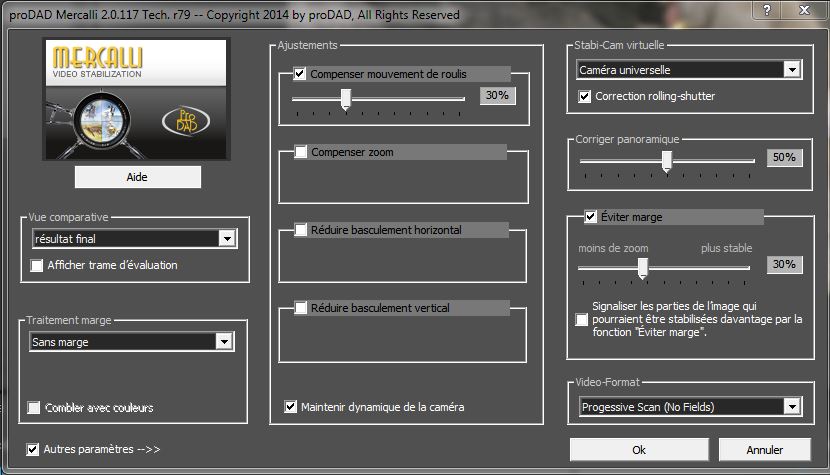Open the Video-Format Progessive Scan dropdown
This screenshot has height=475, width=830.
[691, 407]
